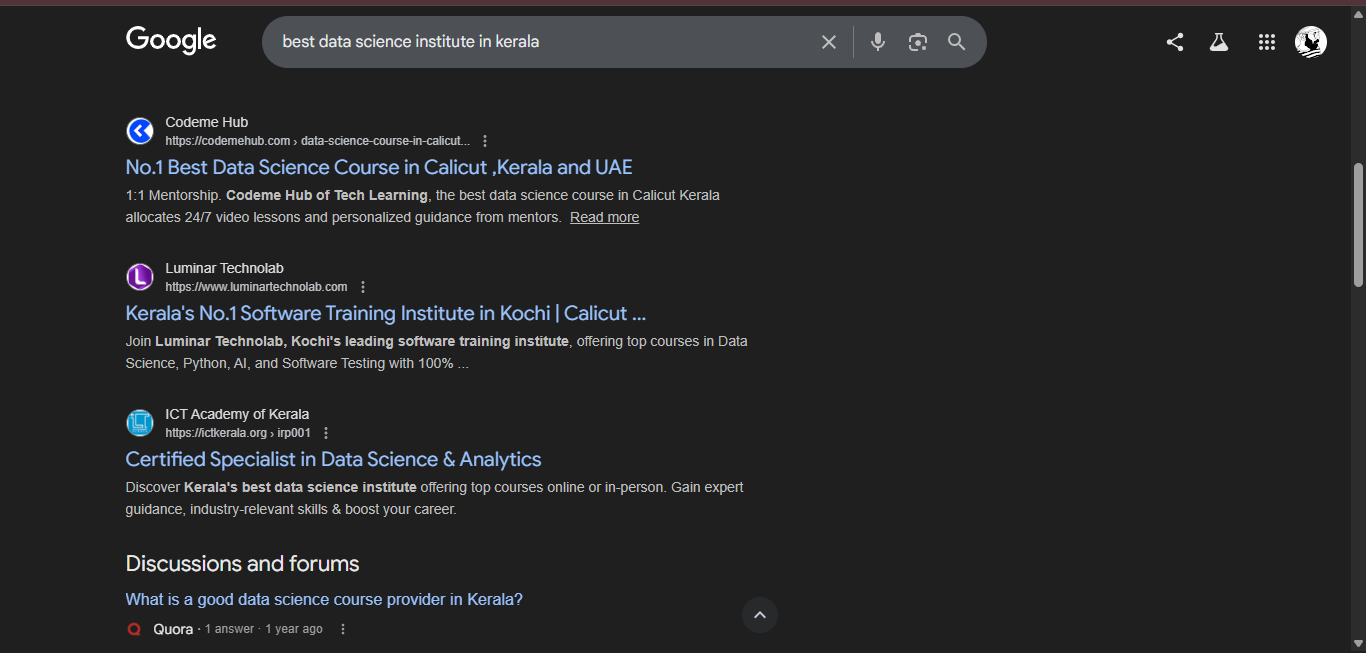
Task: Click the Google logo
Action: [x=171, y=40]
